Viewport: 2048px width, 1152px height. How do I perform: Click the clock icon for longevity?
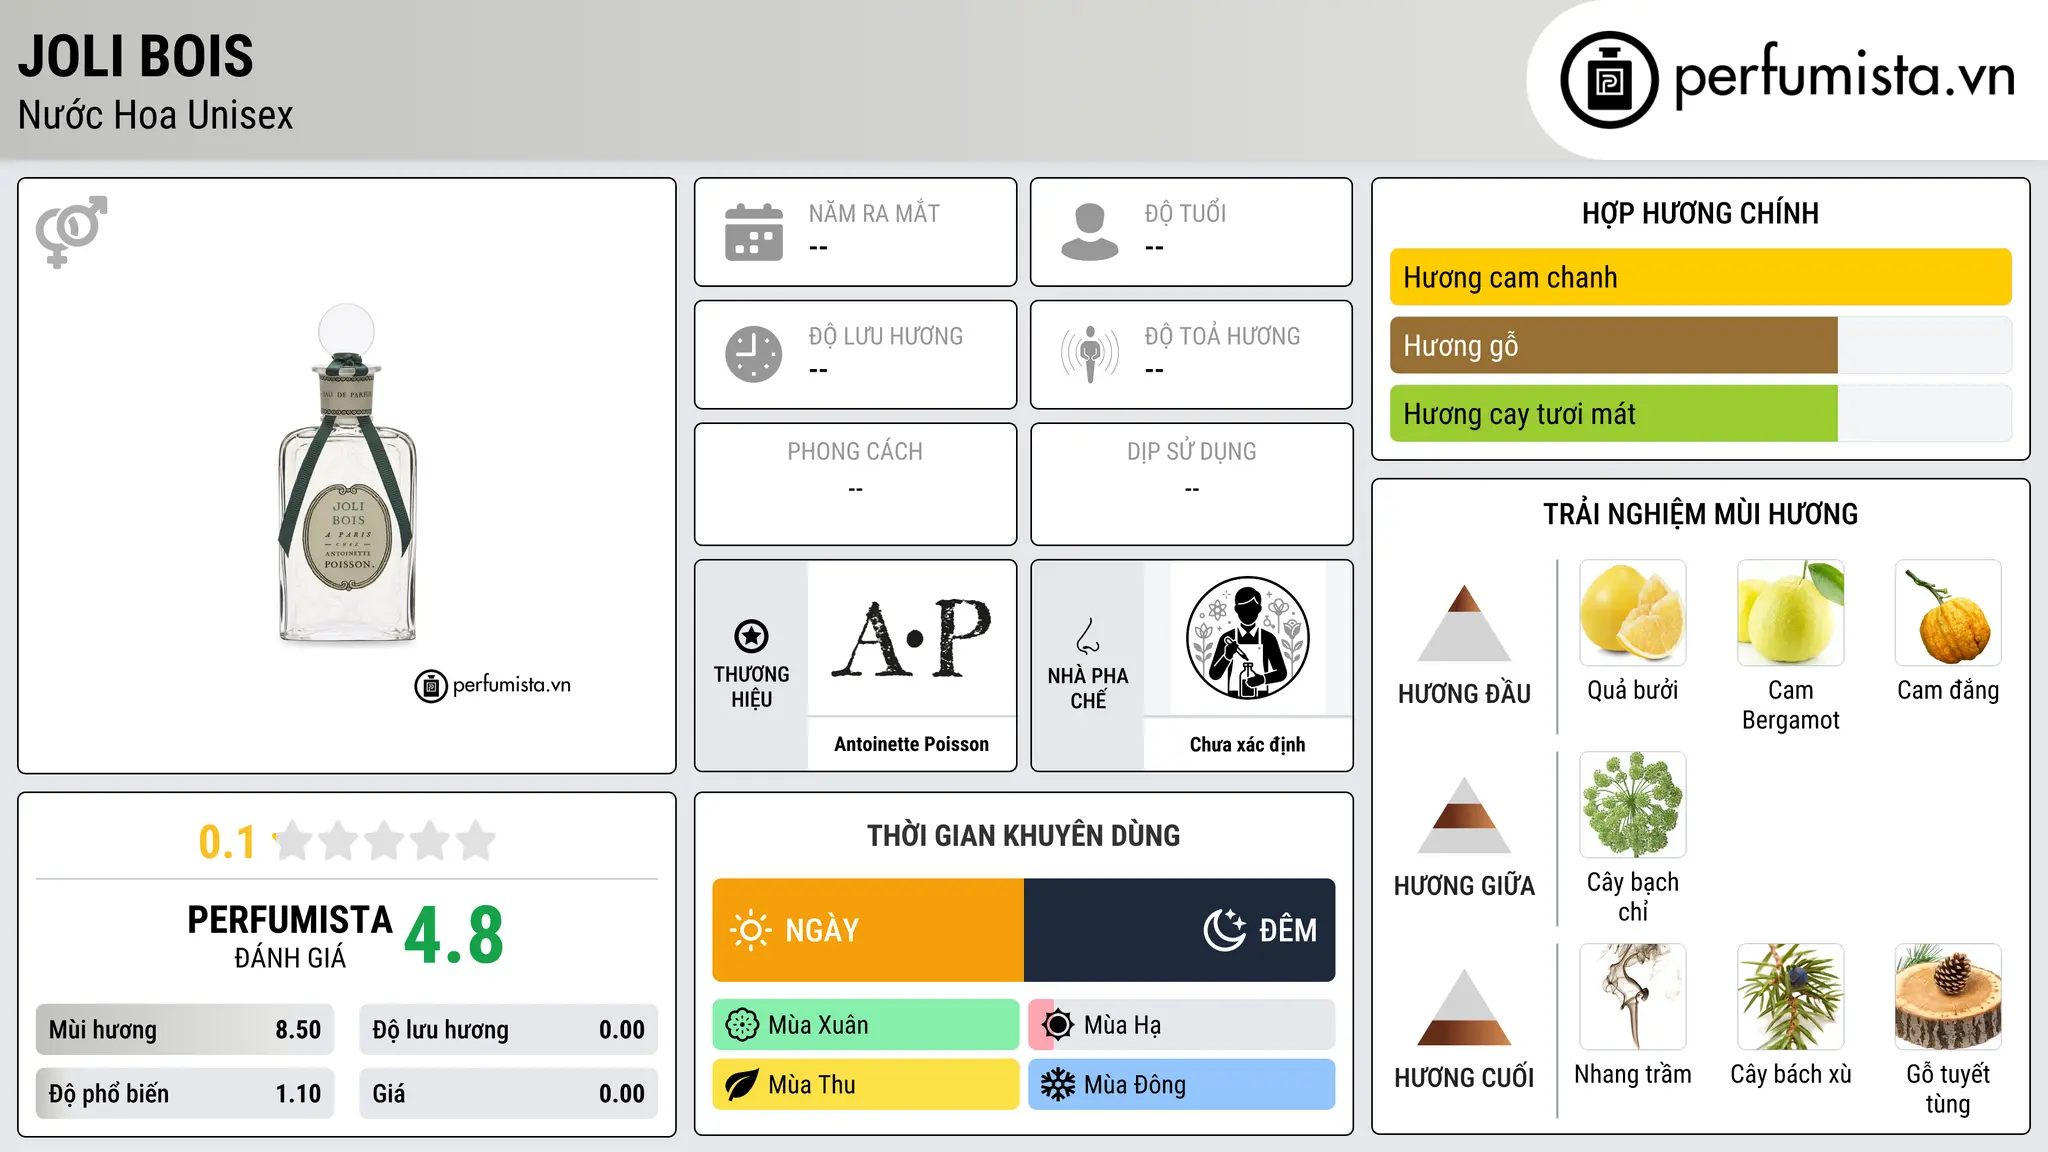[x=754, y=354]
